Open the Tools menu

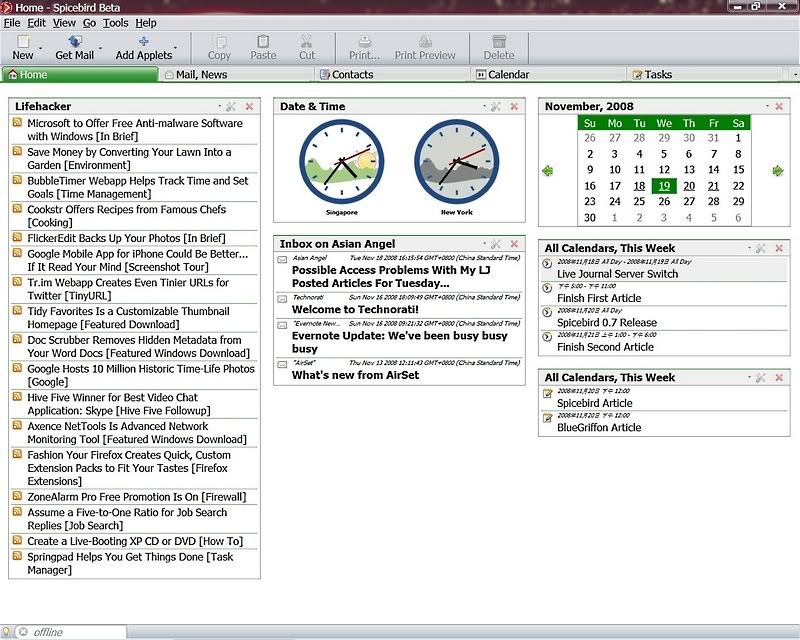pyautogui.click(x=116, y=23)
